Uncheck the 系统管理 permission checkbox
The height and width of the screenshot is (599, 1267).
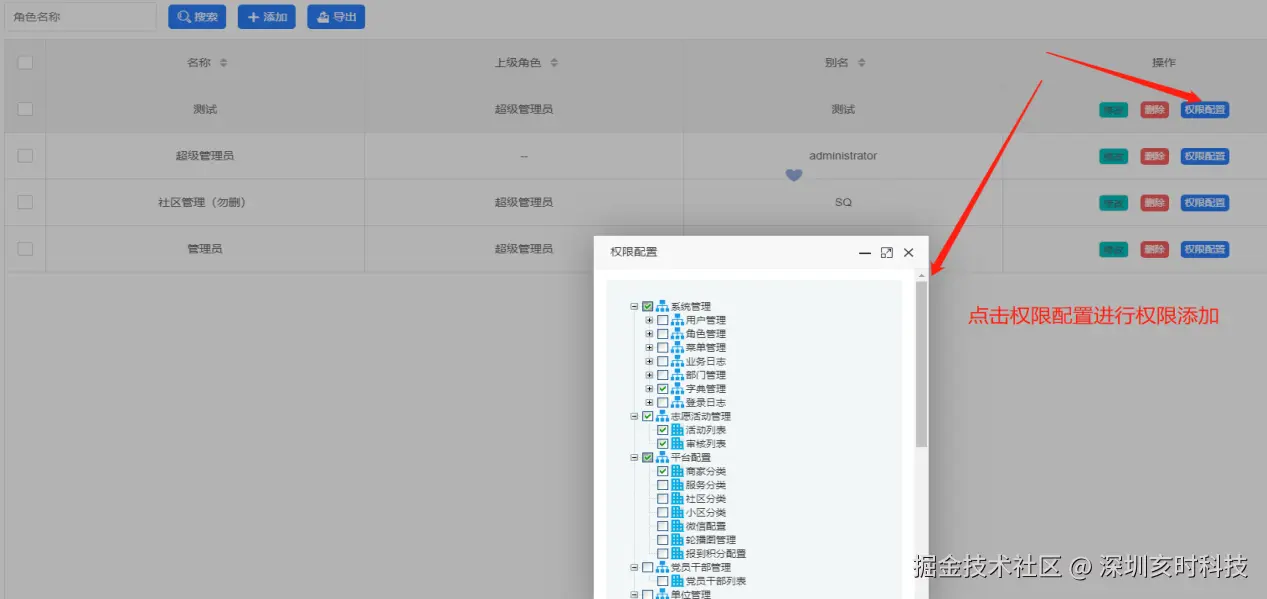pos(648,306)
